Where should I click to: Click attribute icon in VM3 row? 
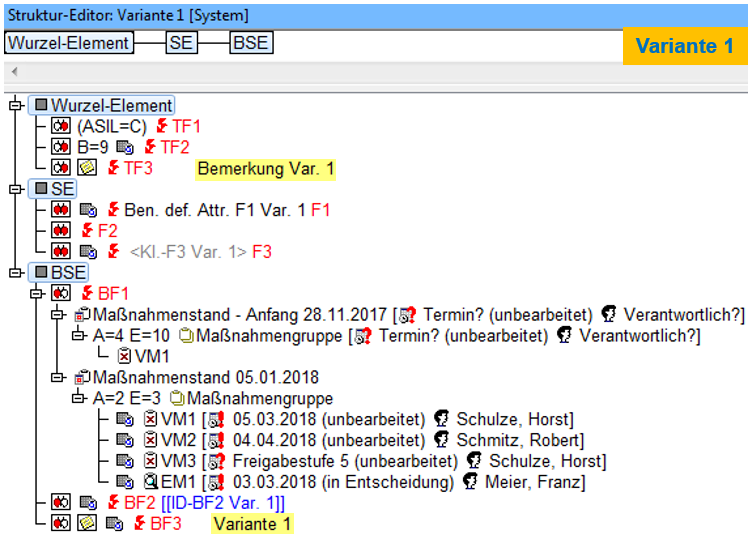(125, 461)
